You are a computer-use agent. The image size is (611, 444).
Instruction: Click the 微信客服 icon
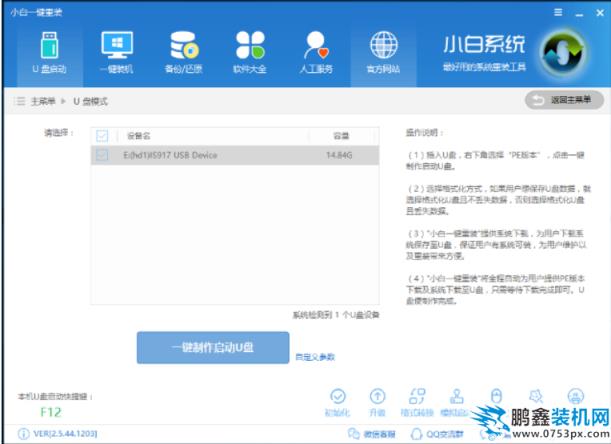pos(353,433)
